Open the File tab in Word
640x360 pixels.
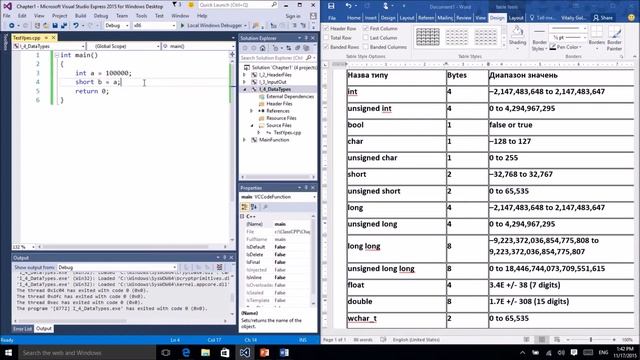tap(332, 18)
